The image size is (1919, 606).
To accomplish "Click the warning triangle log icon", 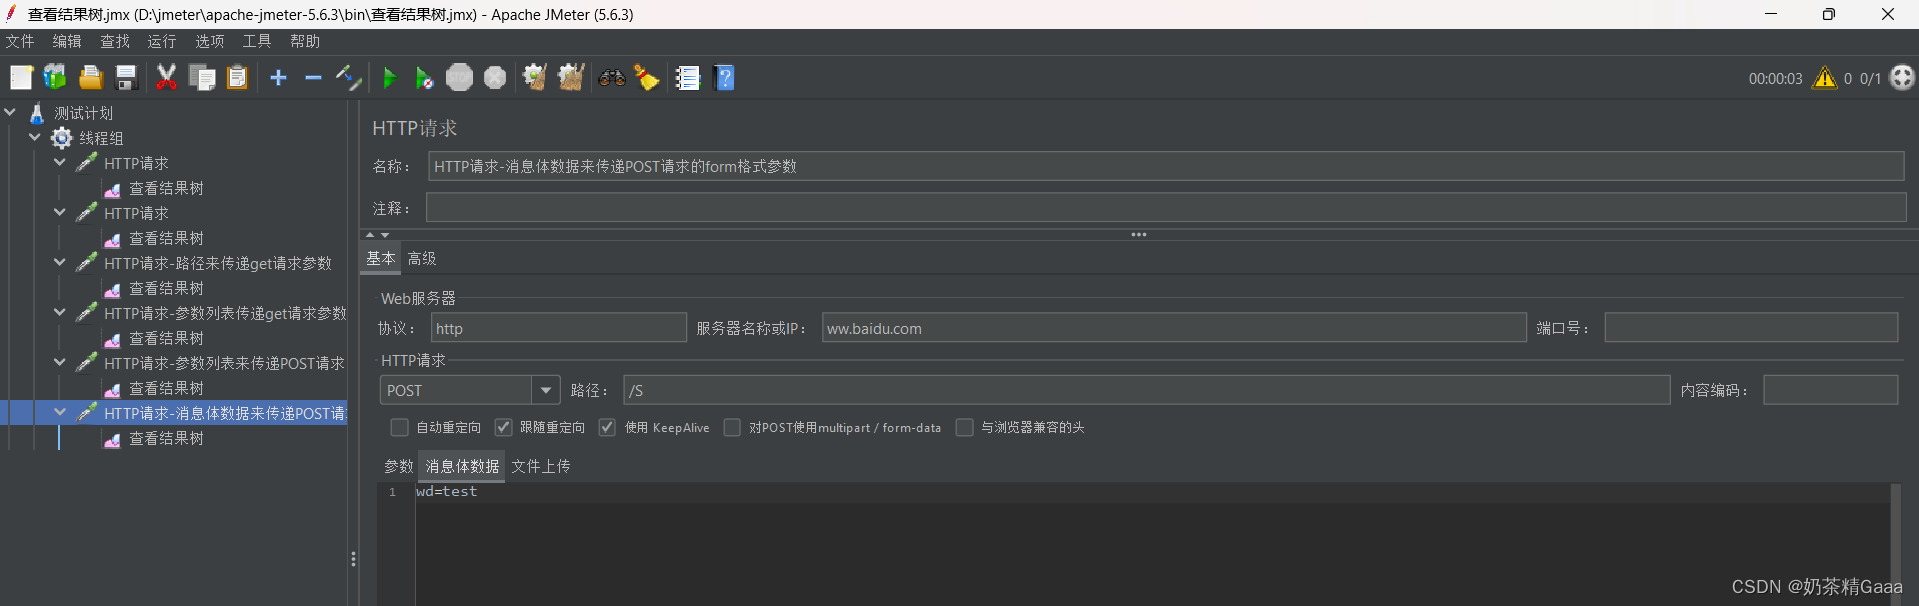I will point(1825,78).
